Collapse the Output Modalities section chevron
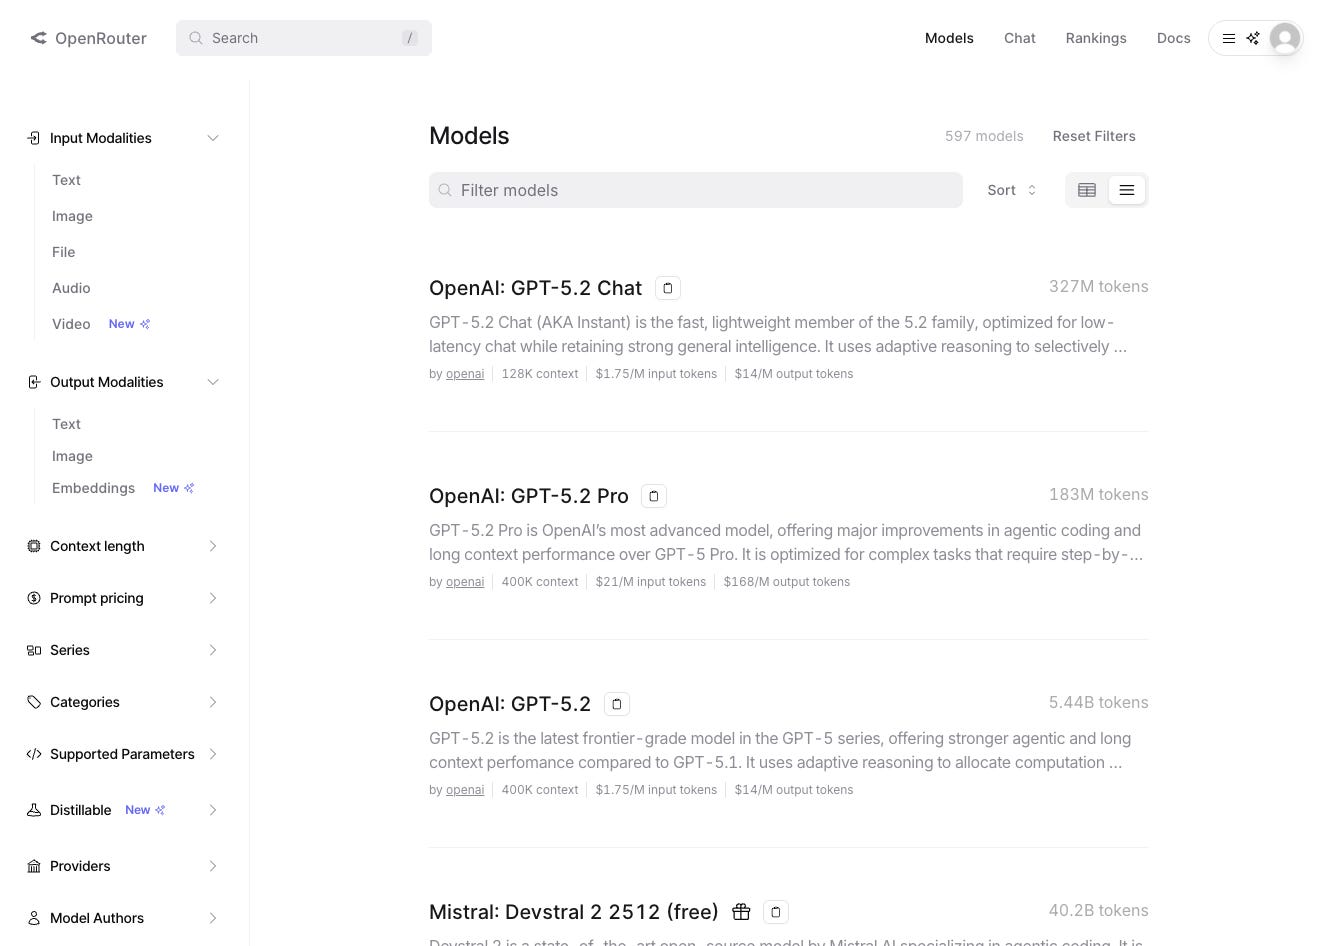 pos(213,382)
